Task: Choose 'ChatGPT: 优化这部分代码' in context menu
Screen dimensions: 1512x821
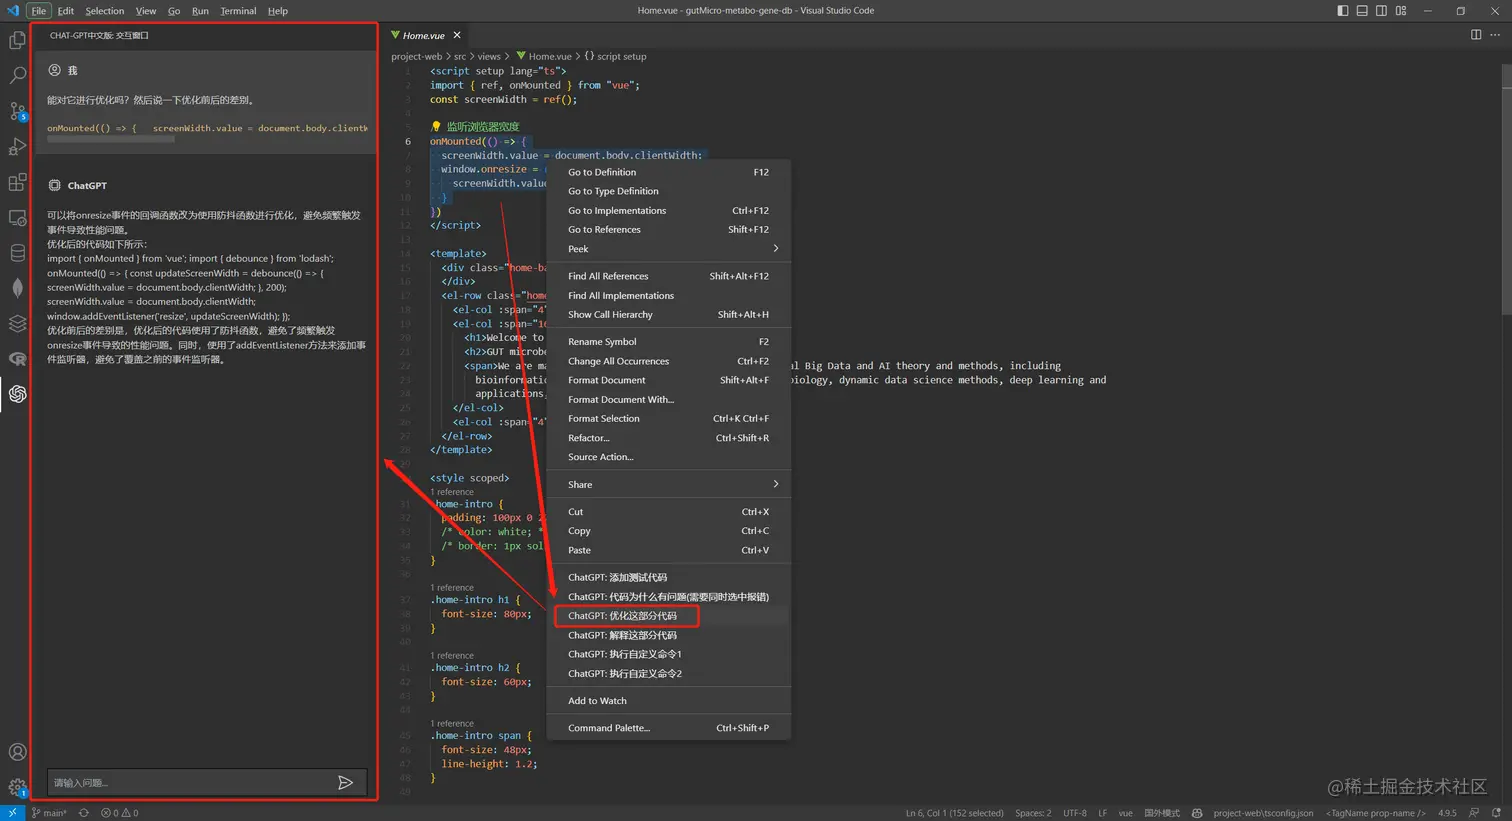Action: click(669, 616)
